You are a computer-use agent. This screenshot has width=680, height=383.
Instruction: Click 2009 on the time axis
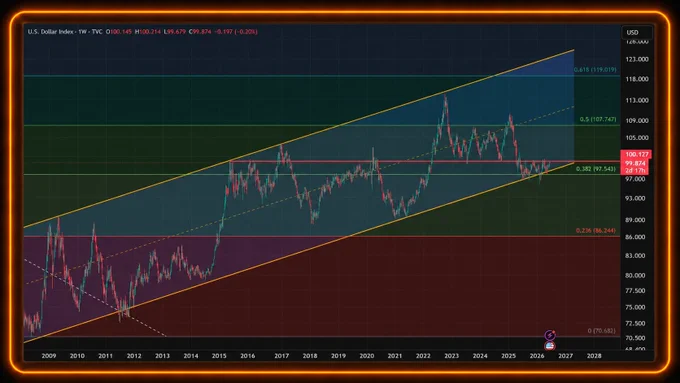pos(49,356)
